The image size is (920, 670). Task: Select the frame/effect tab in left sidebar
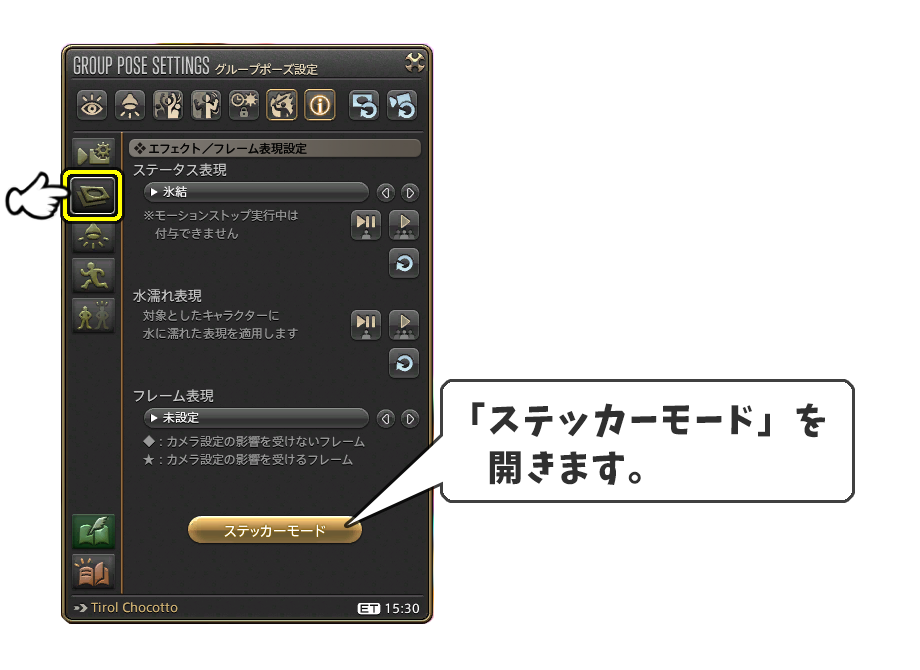point(92,195)
